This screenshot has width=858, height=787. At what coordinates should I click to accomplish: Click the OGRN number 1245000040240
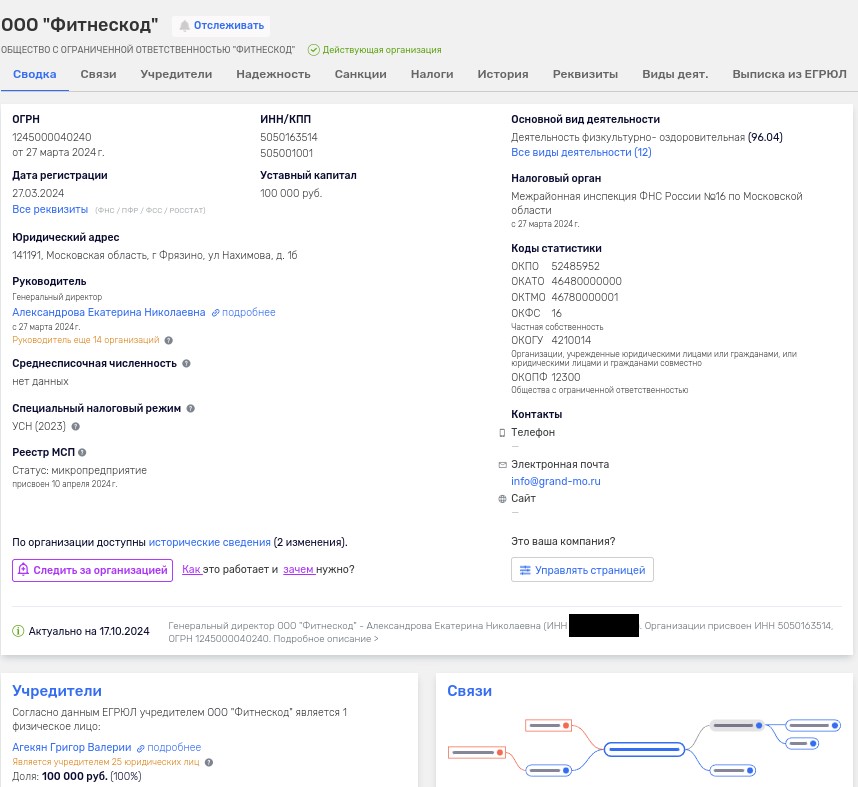[52, 137]
